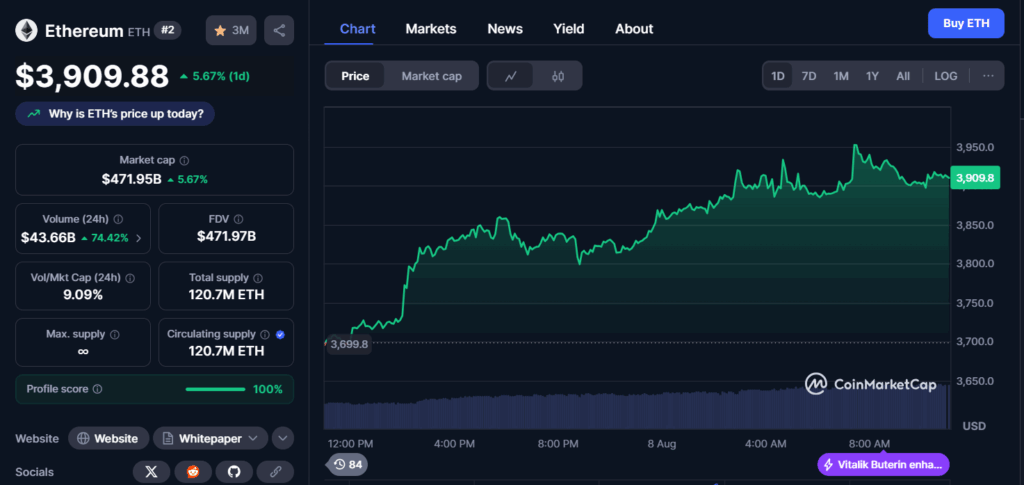Screen dimensions: 1024x485
Task: Select the Market cap toggle
Action: (x=431, y=76)
